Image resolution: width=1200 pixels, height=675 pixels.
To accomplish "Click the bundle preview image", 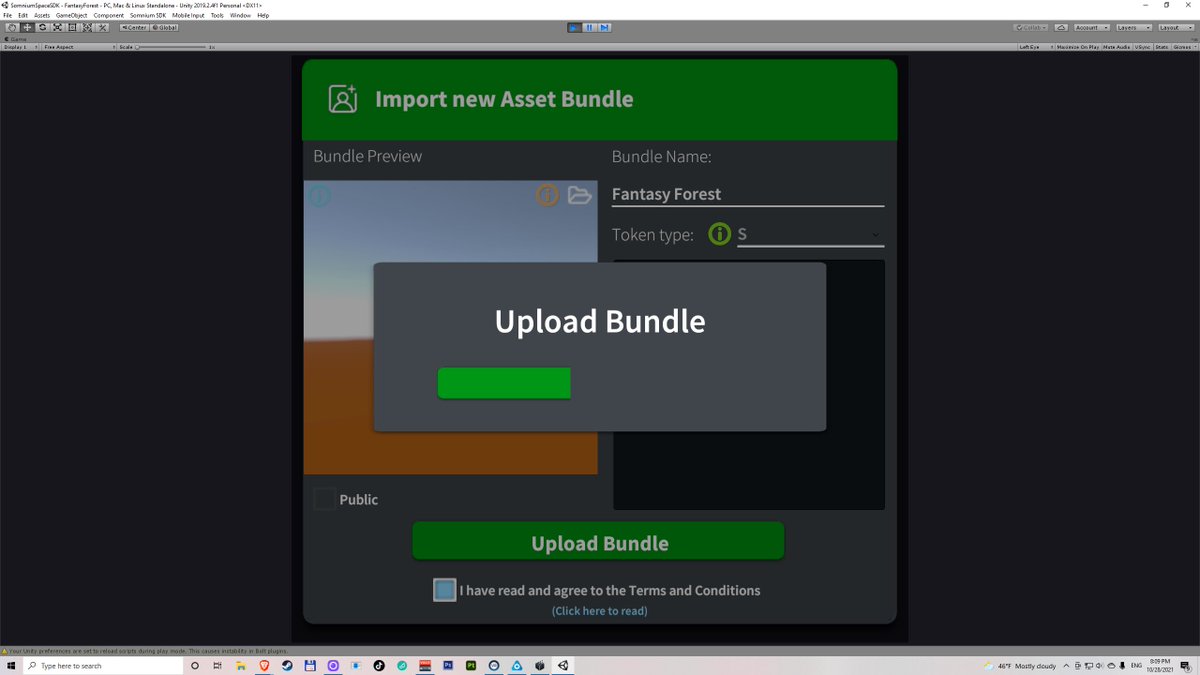I will pos(451,327).
